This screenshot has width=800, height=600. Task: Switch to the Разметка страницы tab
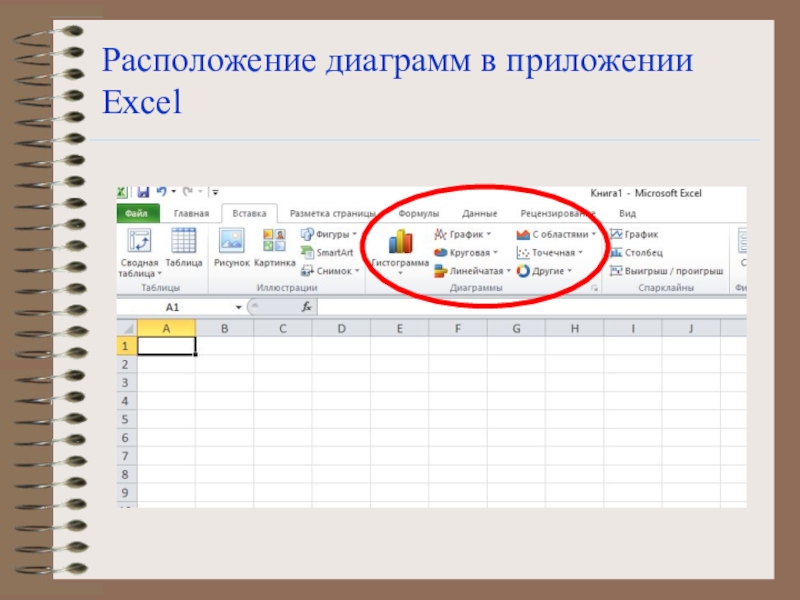pos(332,213)
